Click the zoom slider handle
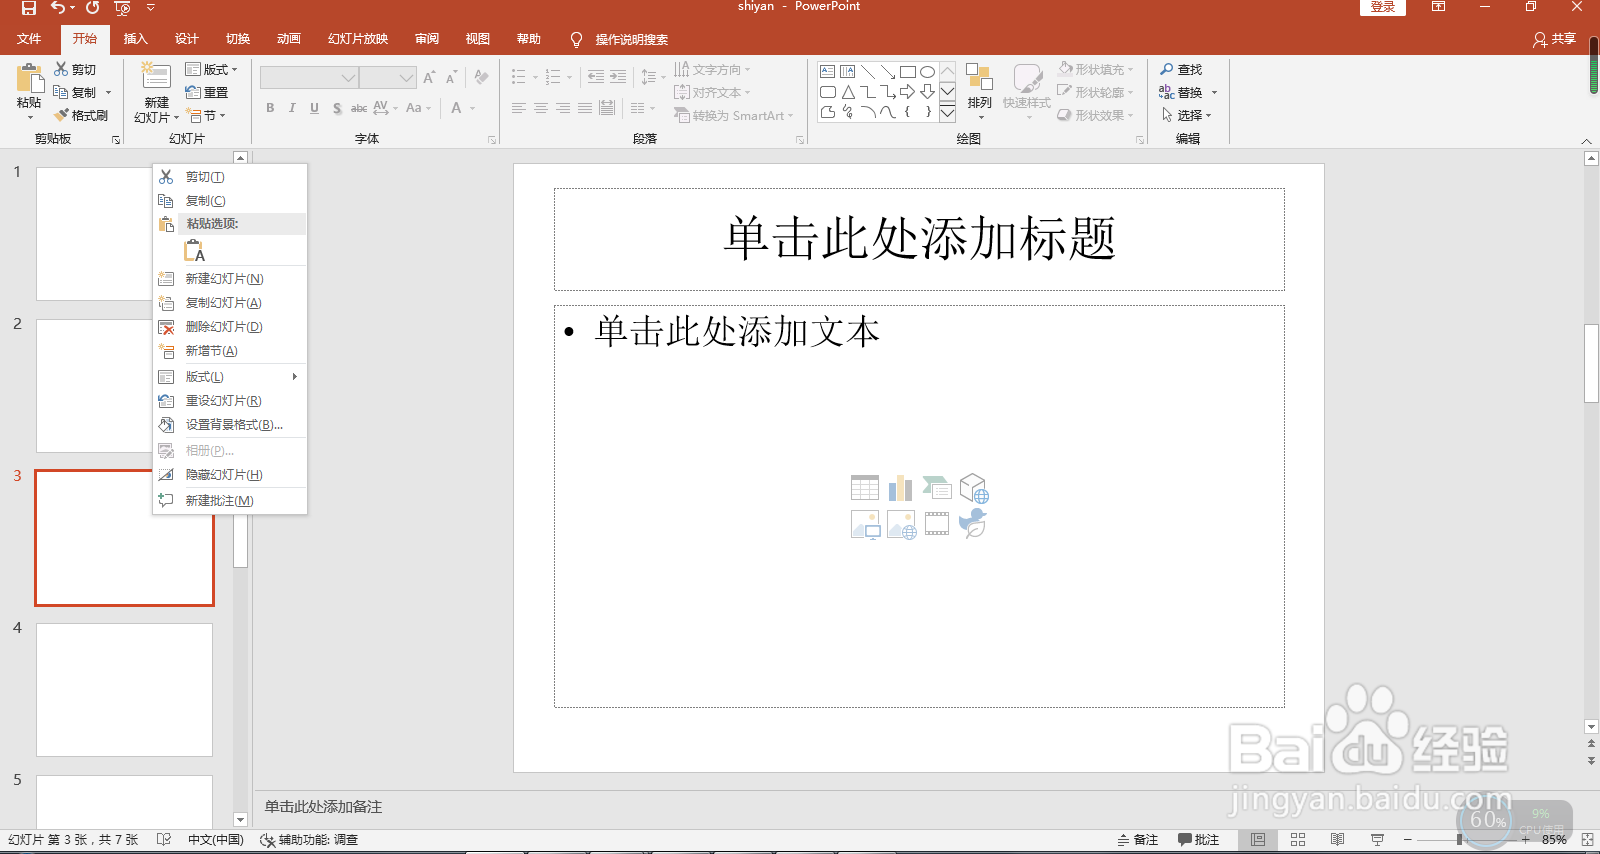This screenshot has height=854, width=1600. click(x=1460, y=840)
